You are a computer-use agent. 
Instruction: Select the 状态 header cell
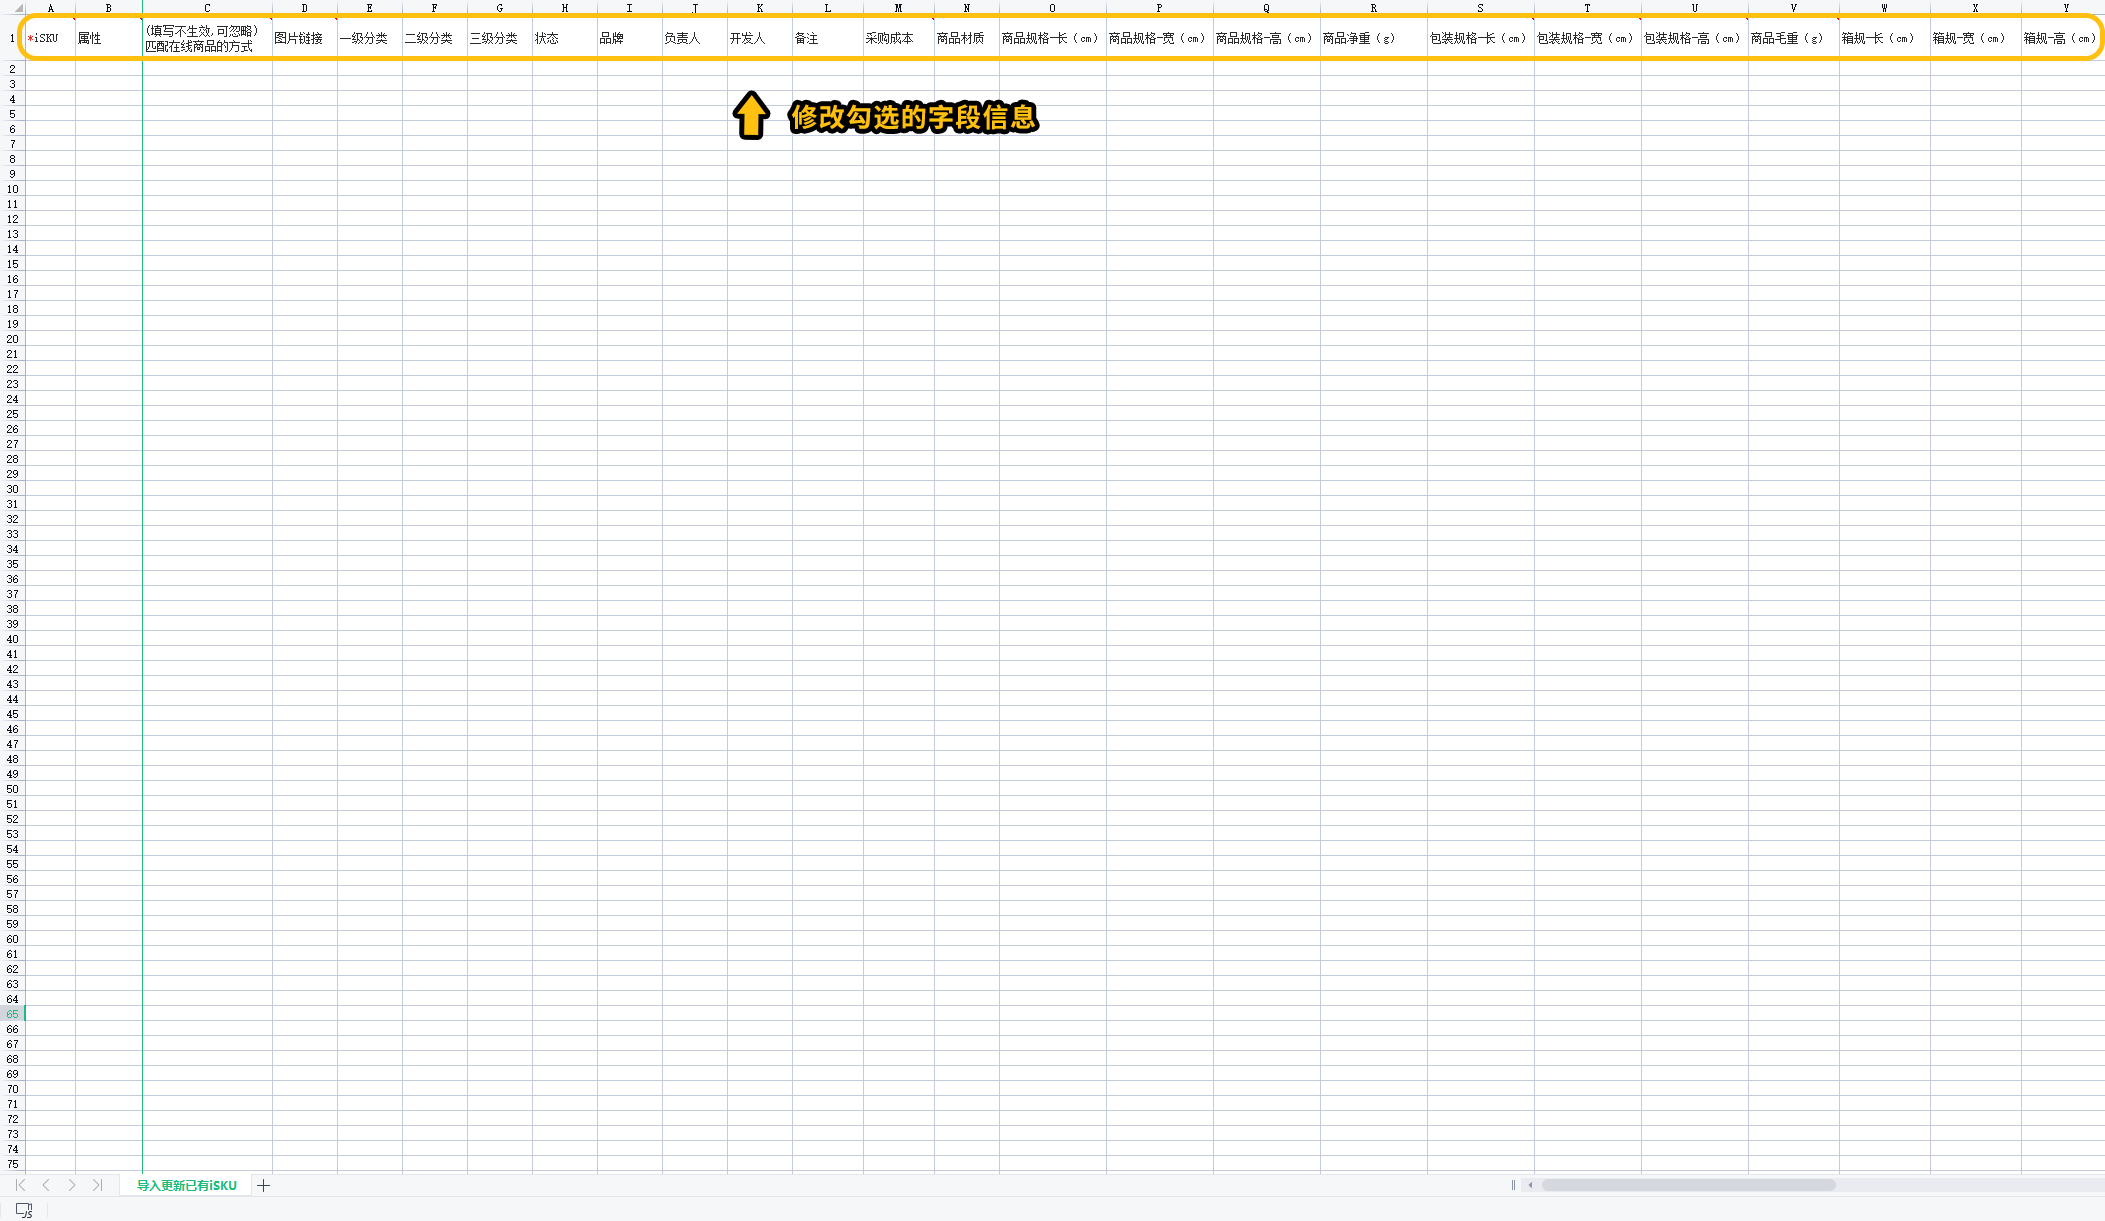pyautogui.click(x=565, y=38)
